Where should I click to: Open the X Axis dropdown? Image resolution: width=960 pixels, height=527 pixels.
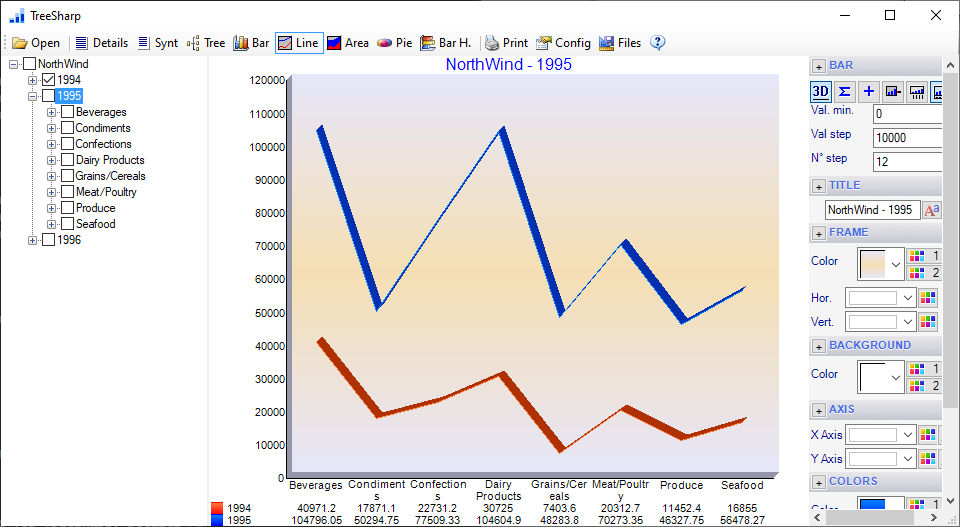tap(880, 435)
